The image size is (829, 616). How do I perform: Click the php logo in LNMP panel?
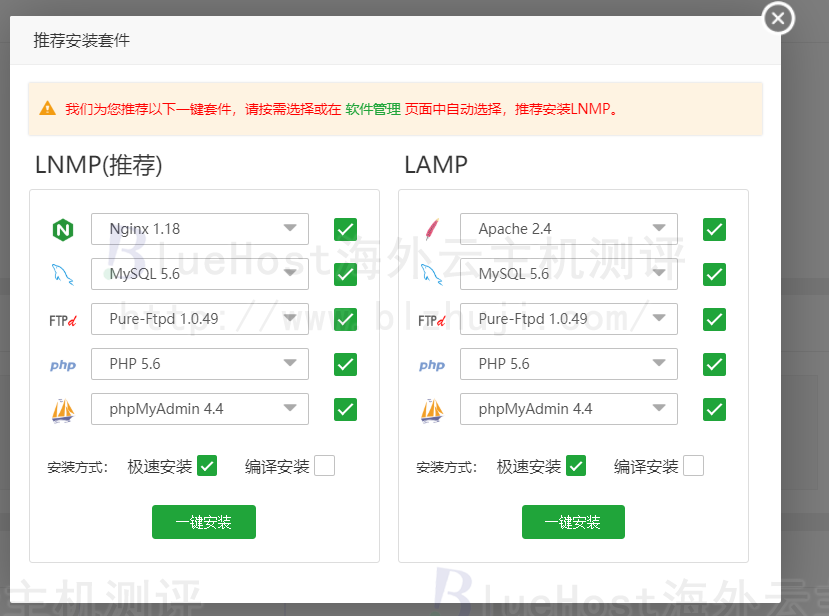click(x=63, y=365)
